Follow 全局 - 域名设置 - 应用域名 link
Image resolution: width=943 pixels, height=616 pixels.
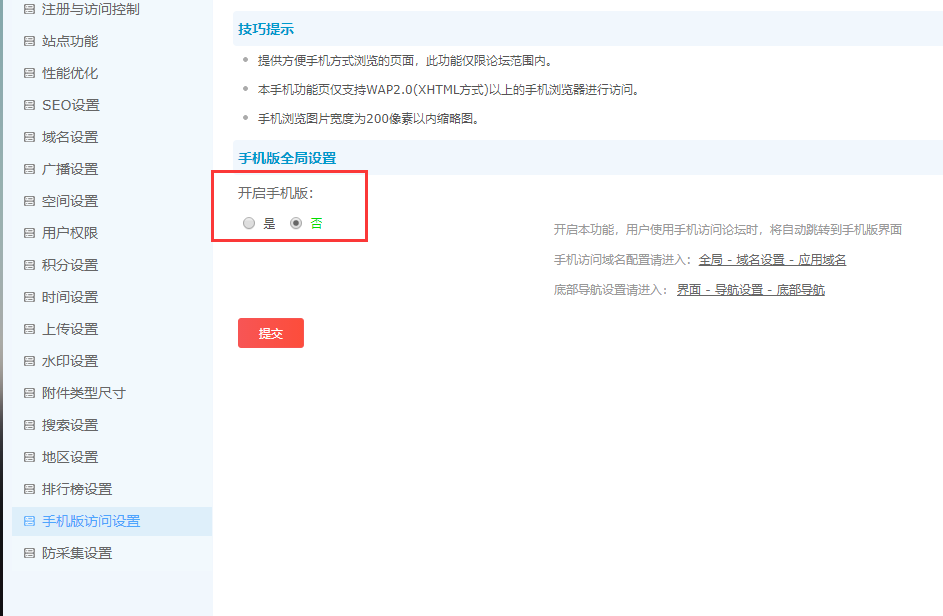tap(772, 260)
